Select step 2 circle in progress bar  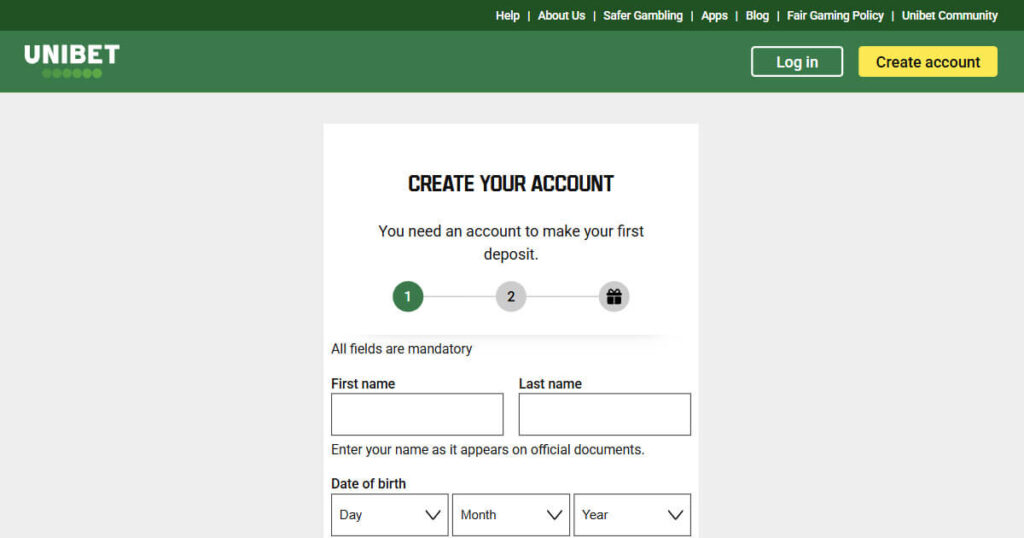(511, 296)
